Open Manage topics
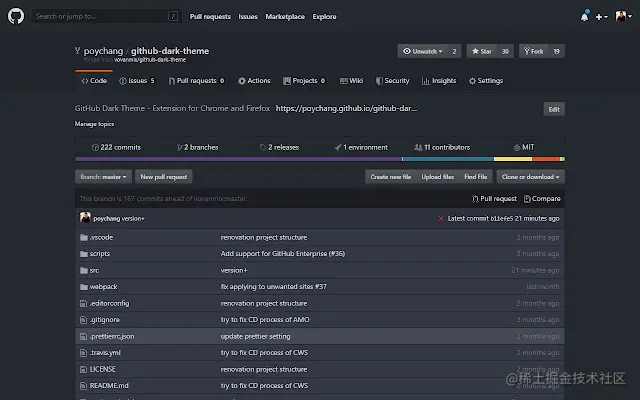This screenshot has width=640, height=400. tap(94, 124)
